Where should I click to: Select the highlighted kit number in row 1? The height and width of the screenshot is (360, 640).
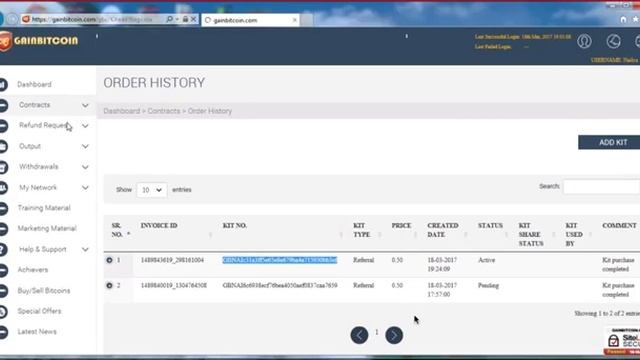[x=280, y=260]
